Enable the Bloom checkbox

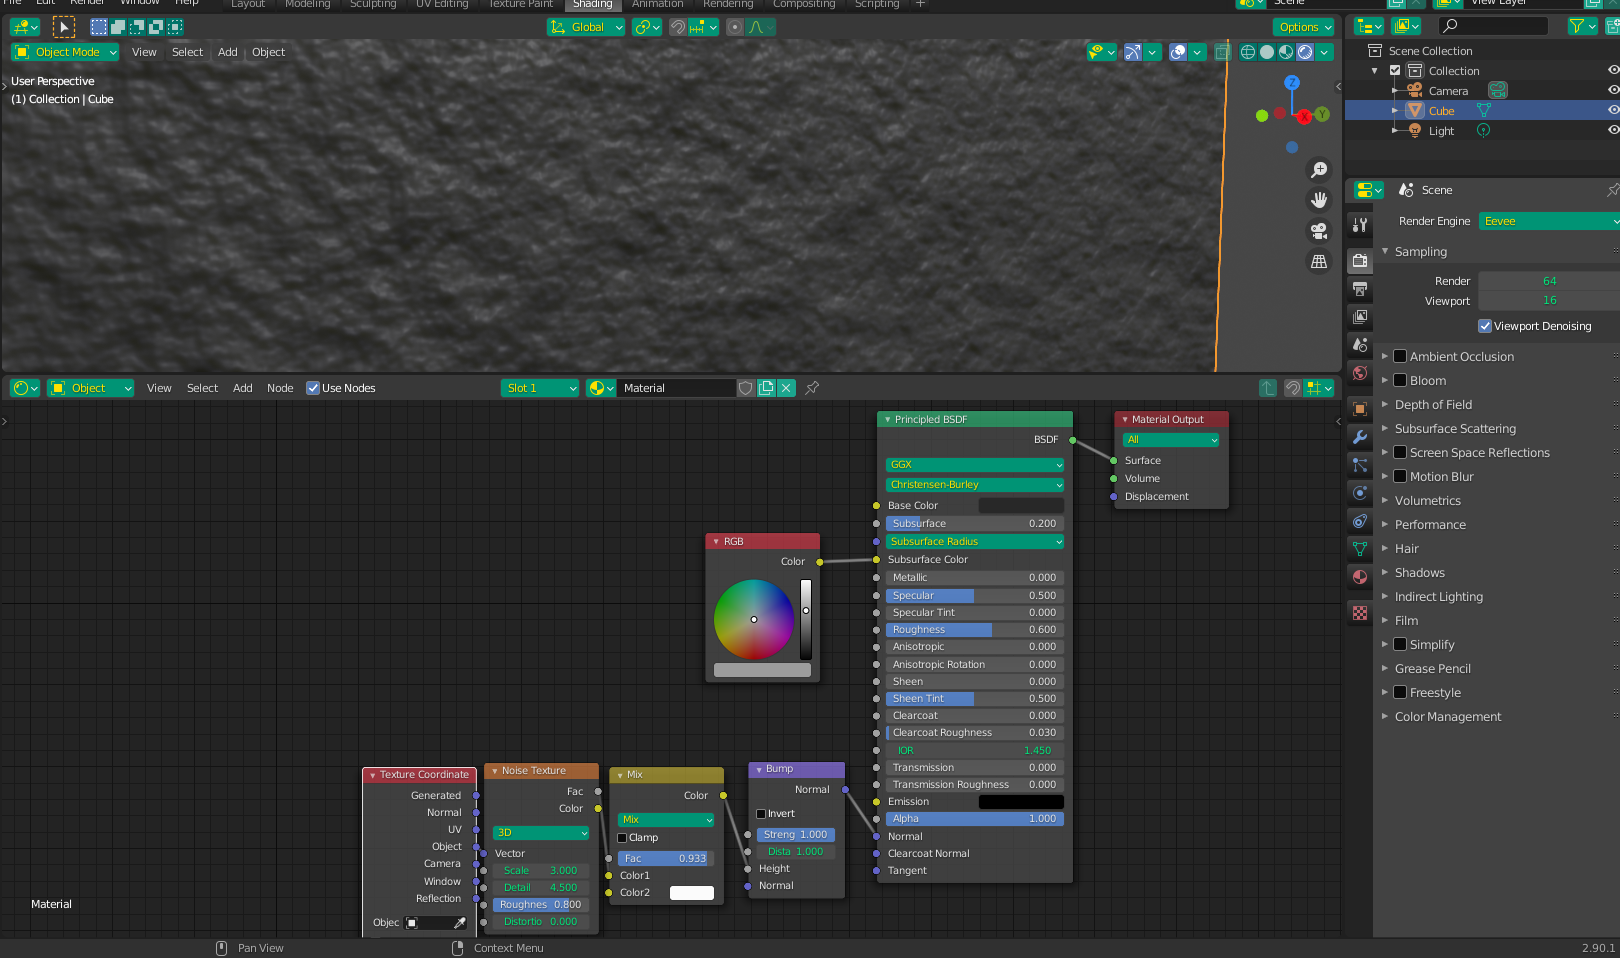[1400, 380]
